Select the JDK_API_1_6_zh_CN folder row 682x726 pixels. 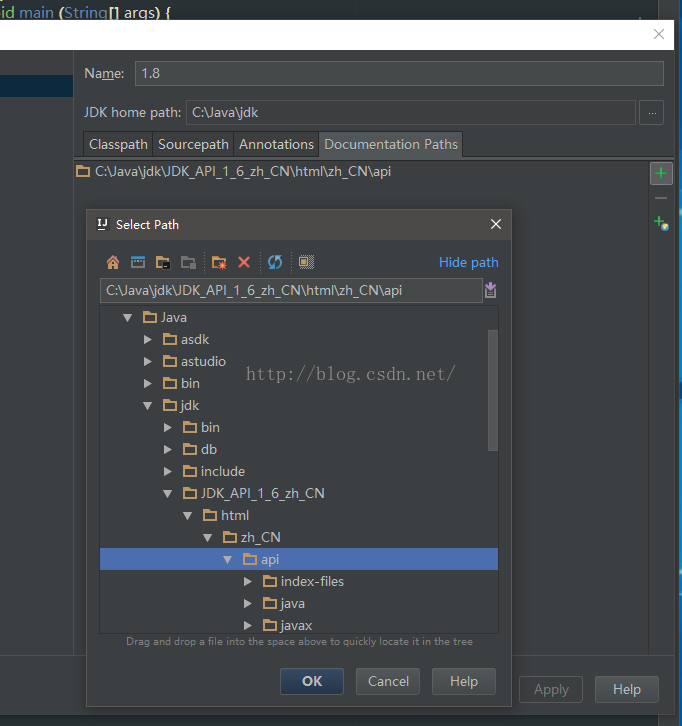click(x=299, y=494)
